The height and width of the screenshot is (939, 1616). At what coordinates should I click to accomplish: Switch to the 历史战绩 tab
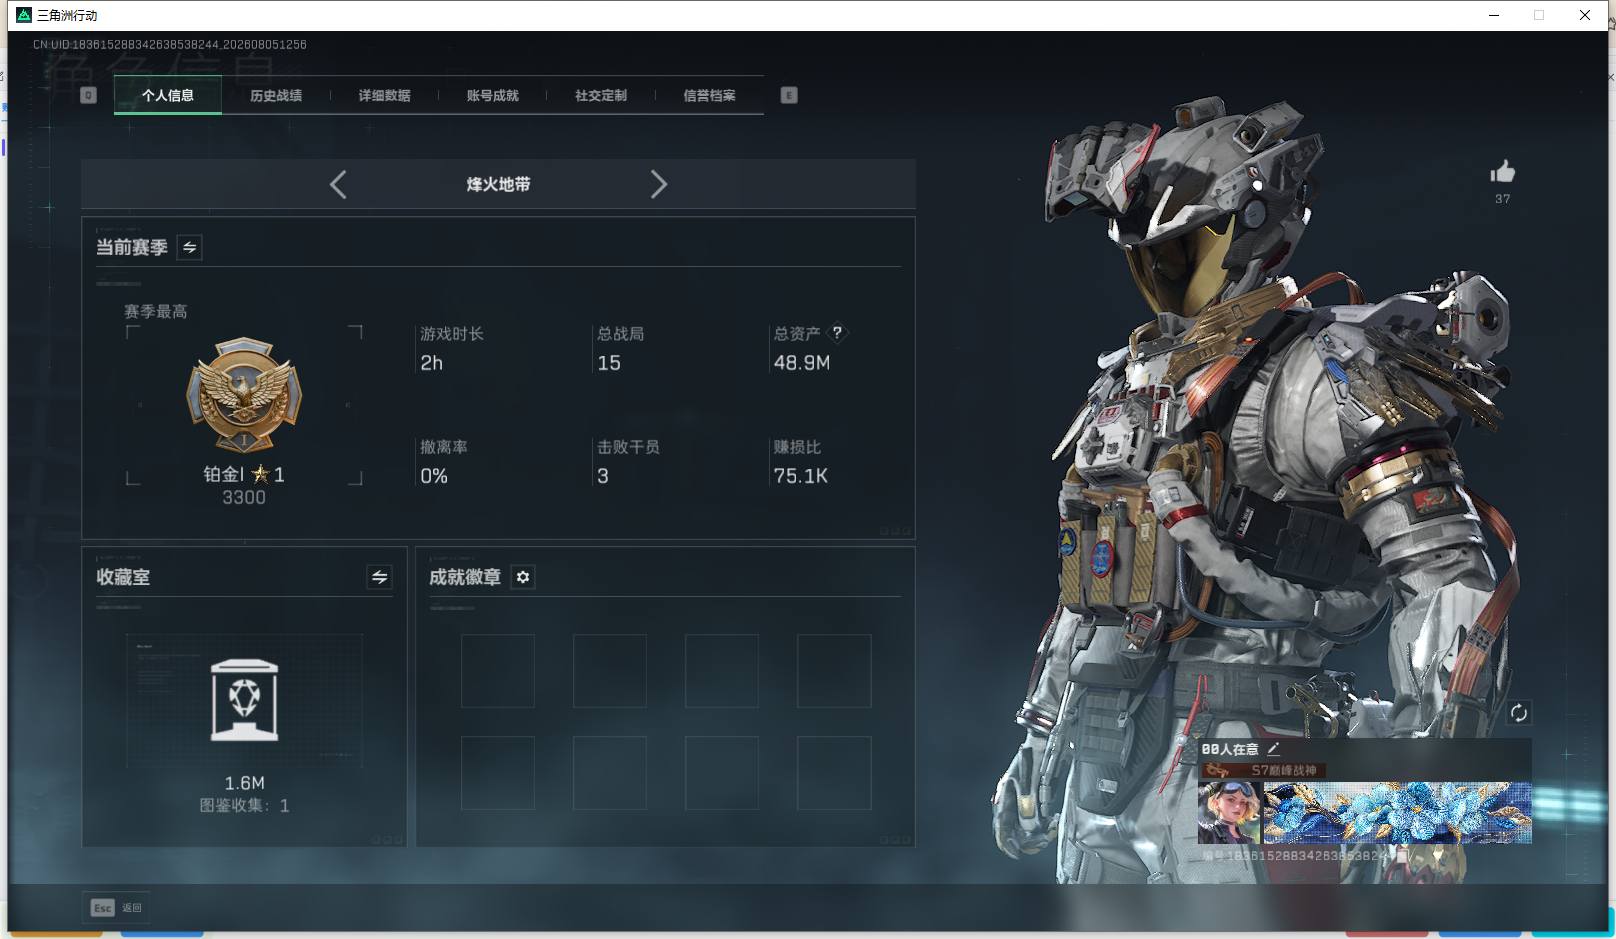276,95
